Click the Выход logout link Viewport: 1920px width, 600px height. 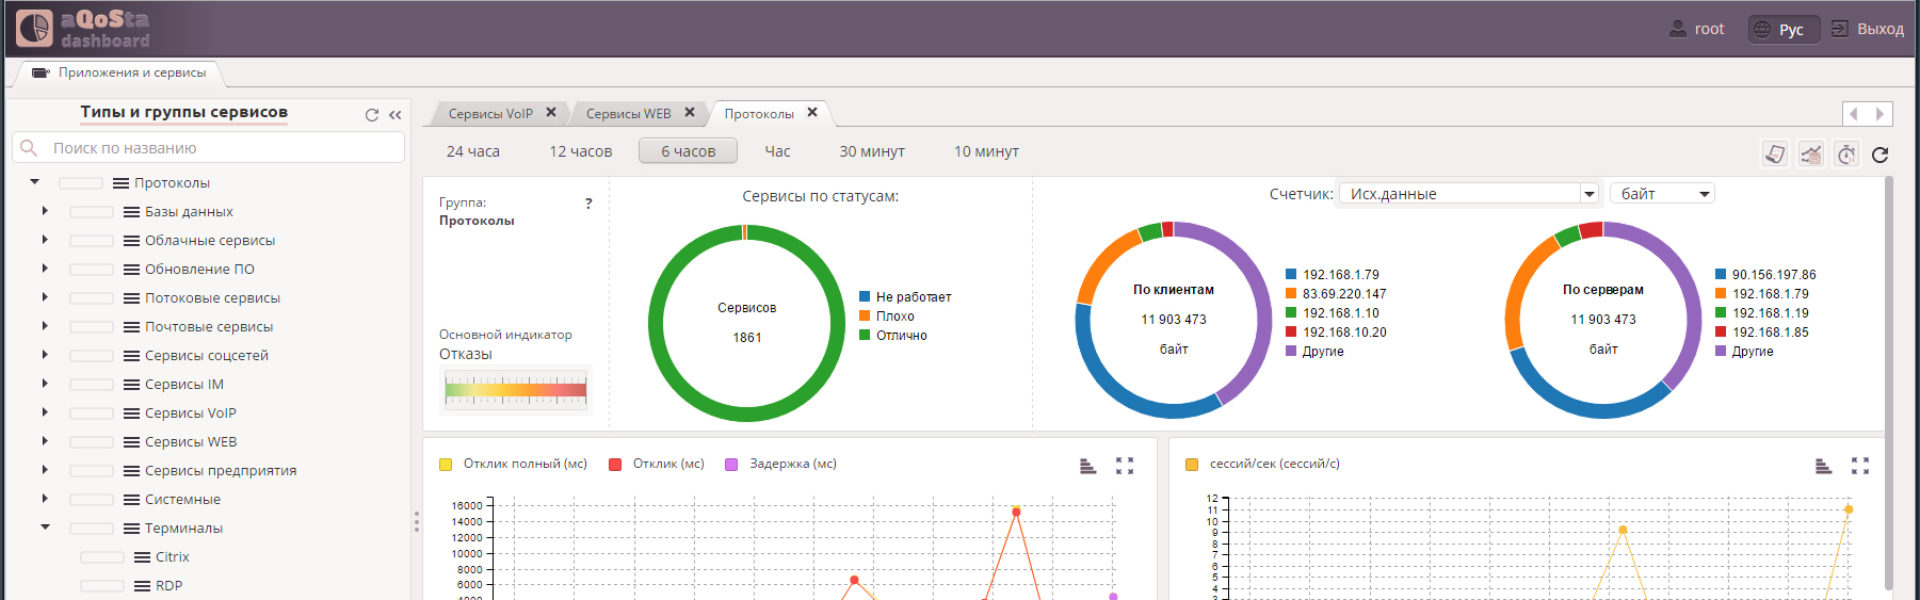(x=1867, y=29)
